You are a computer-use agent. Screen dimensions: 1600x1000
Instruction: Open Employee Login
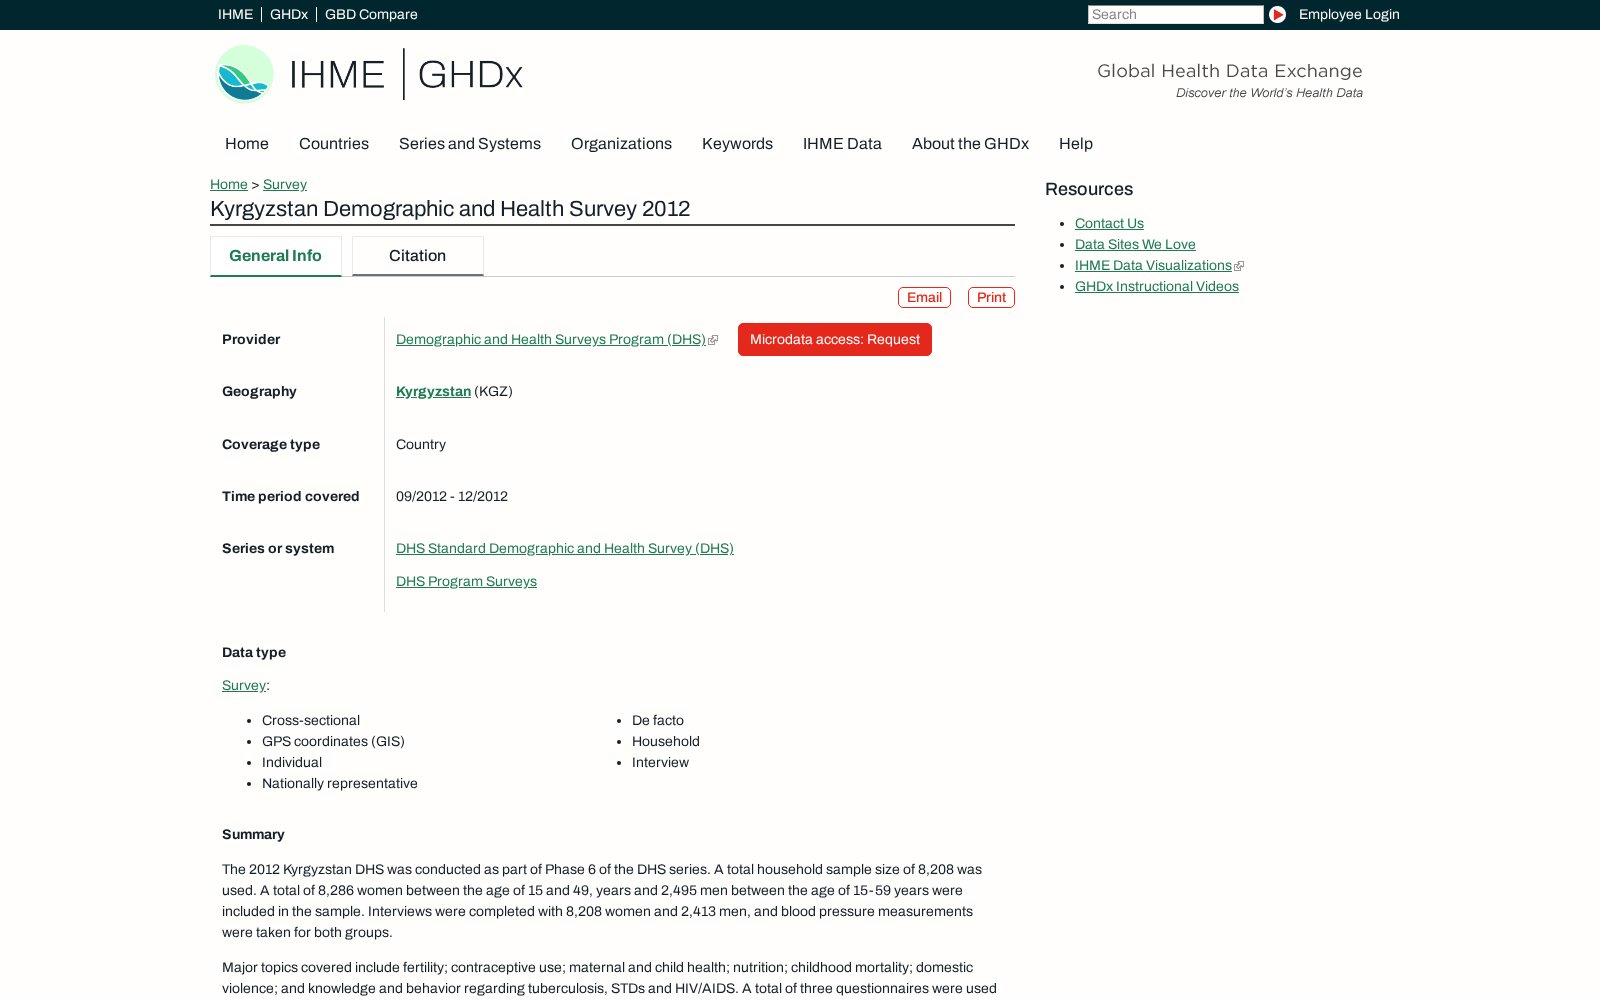1349,14
